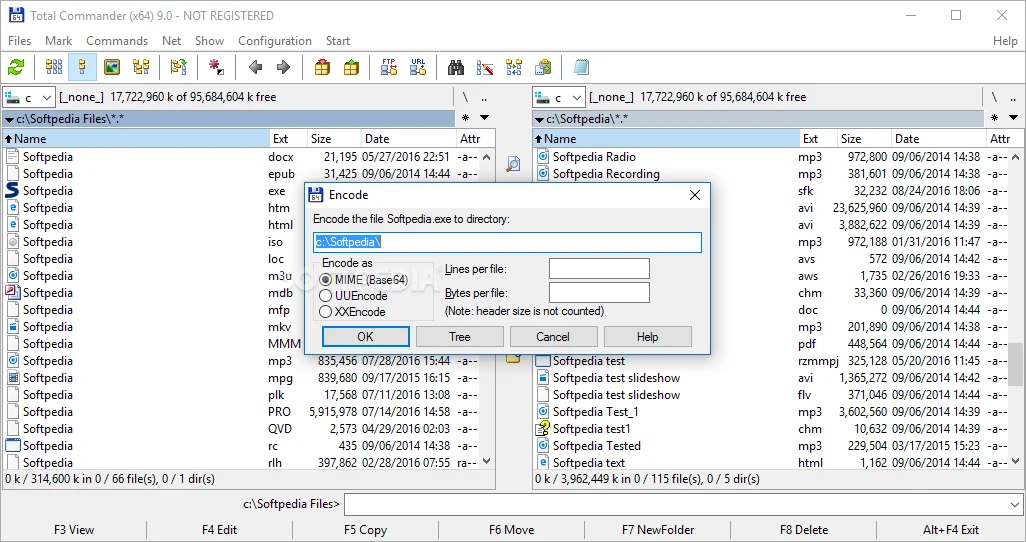Click the Tree button in Encode dialog
The image size is (1026, 542).
(459, 336)
